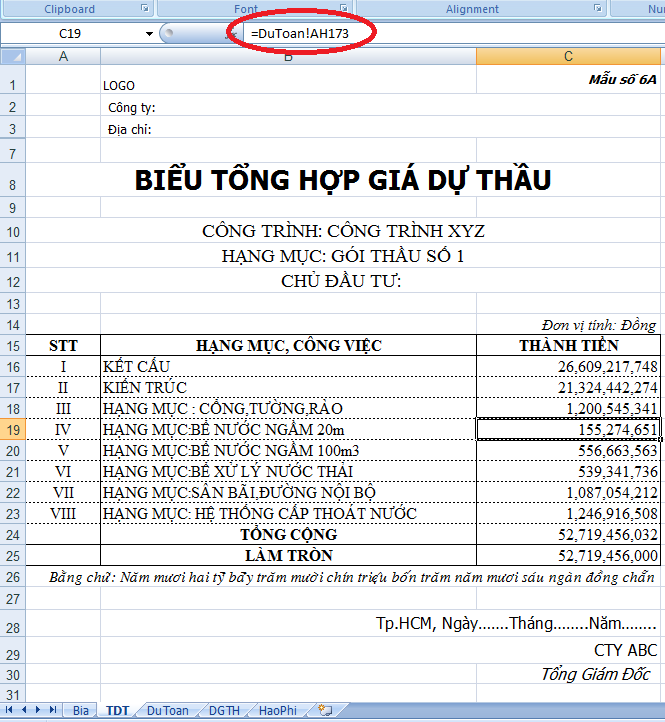Select the BỂ NƯỚC NGẦM 100m3 cell

[288, 450]
